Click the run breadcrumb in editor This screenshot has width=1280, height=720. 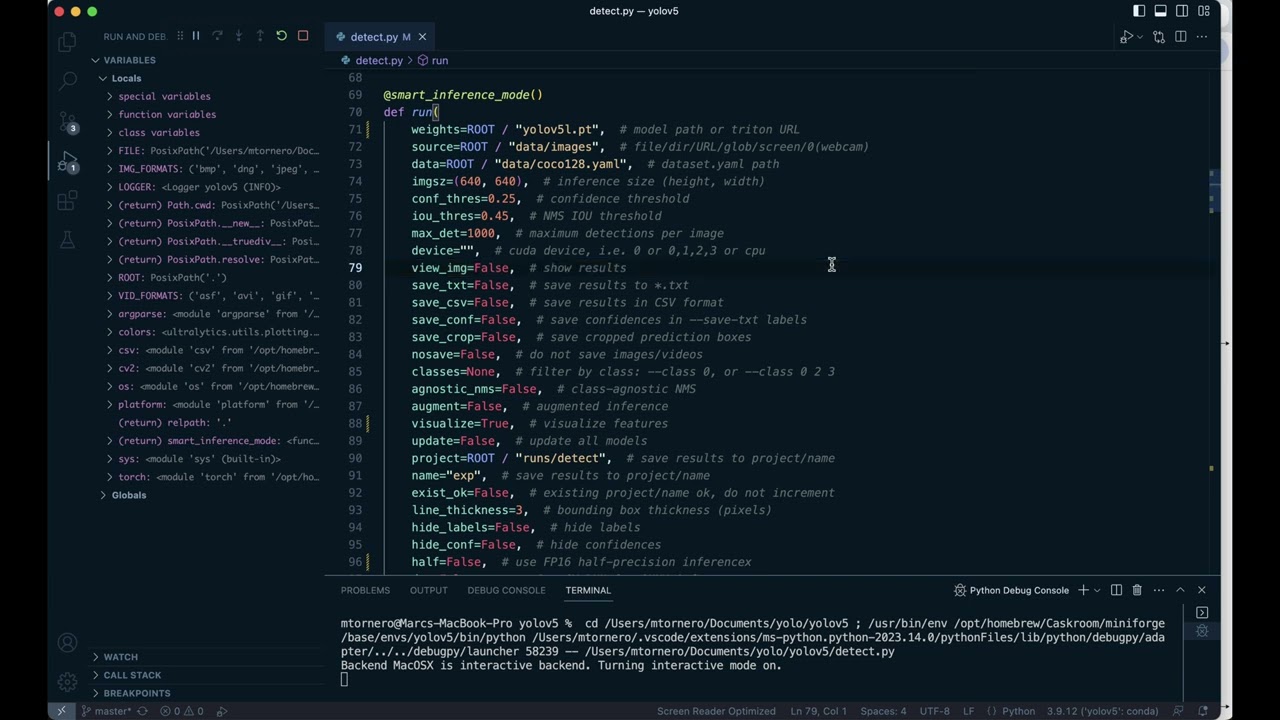pos(432,60)
